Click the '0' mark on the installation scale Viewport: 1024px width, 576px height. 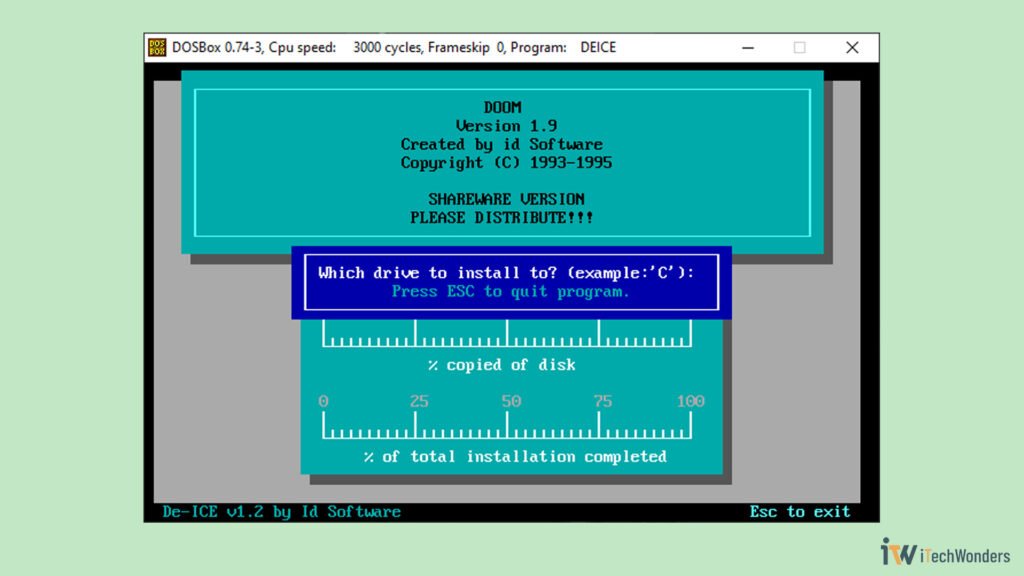[x=323, y=400]
